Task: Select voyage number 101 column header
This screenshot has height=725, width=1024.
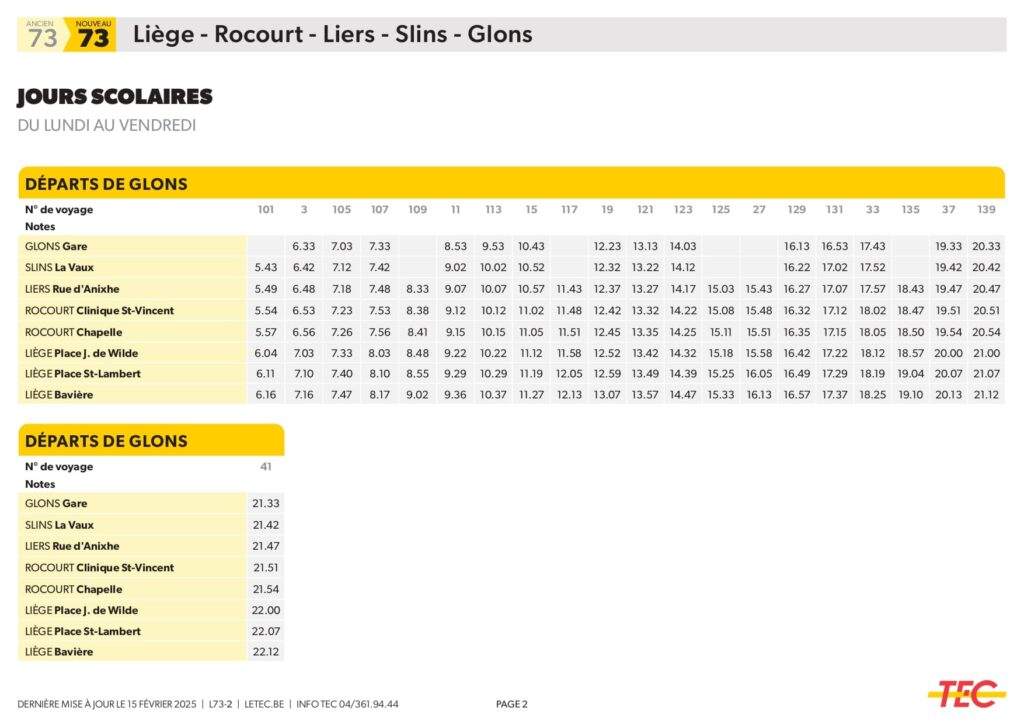Action: coord(265,210)
